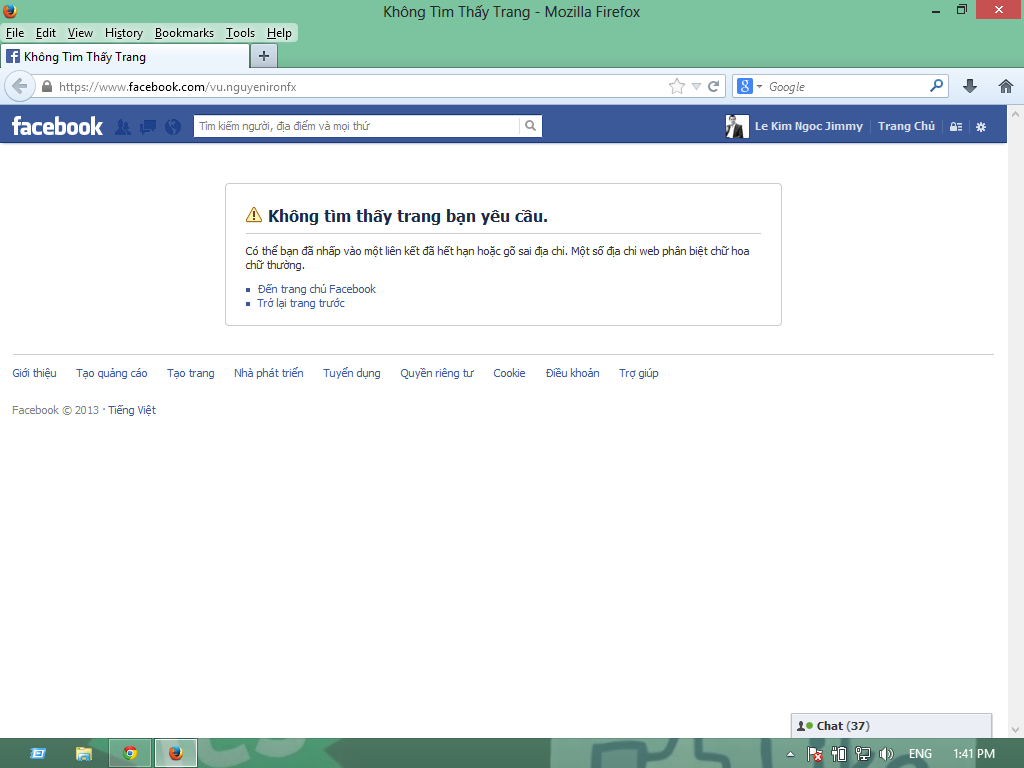
Task: Open the Firefox downloads arrow
Action: pos(970,86)
